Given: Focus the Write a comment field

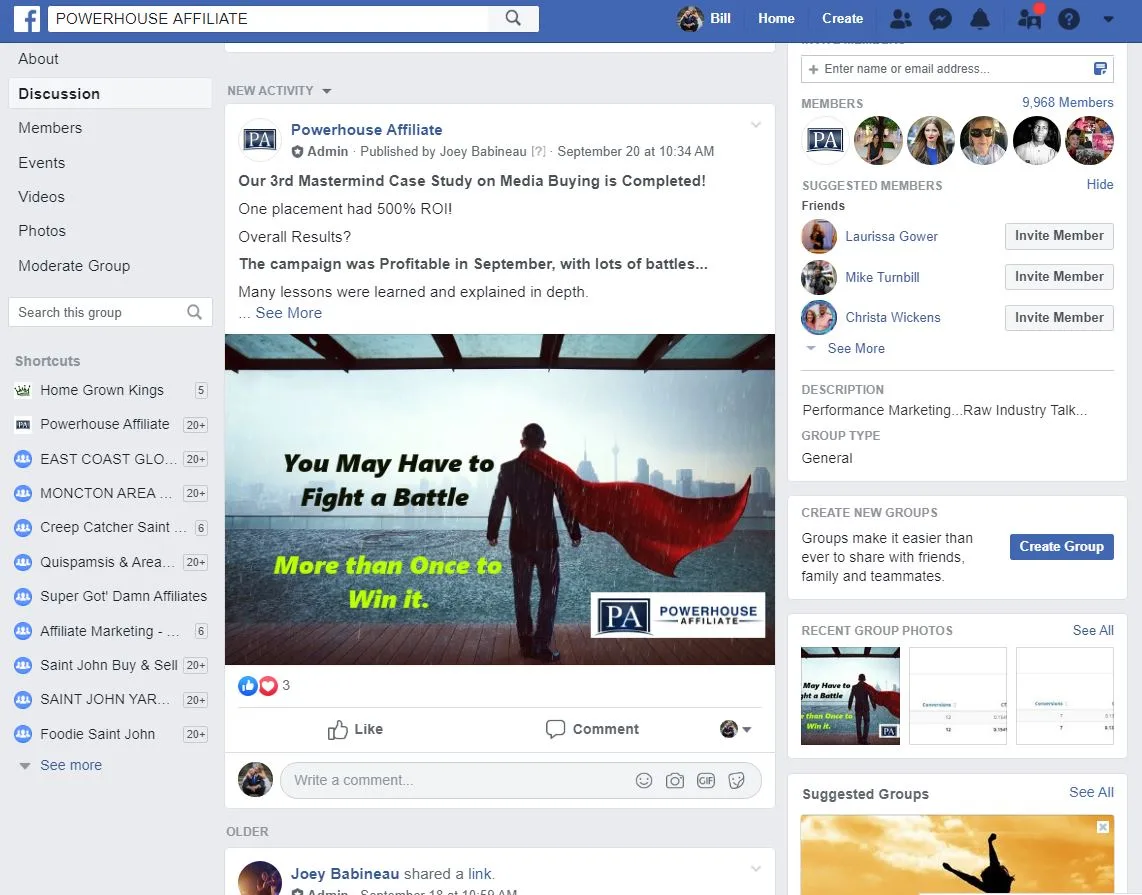Looking at the screenshot, I should coord(521,781).
